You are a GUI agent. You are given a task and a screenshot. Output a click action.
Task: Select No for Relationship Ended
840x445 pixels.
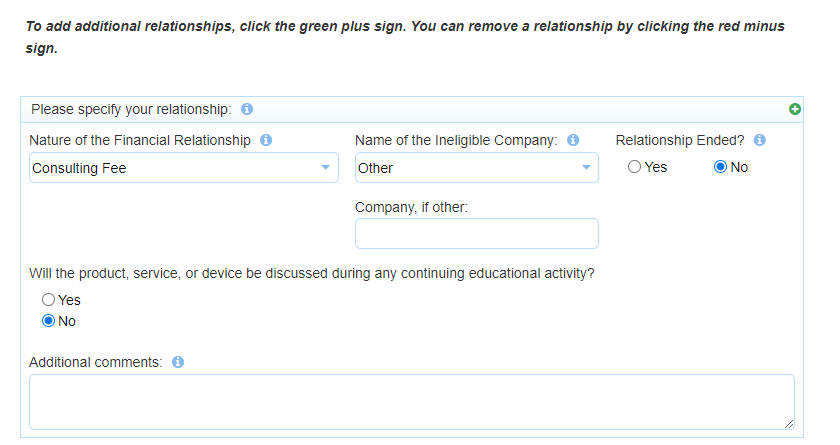click(721, 167)
